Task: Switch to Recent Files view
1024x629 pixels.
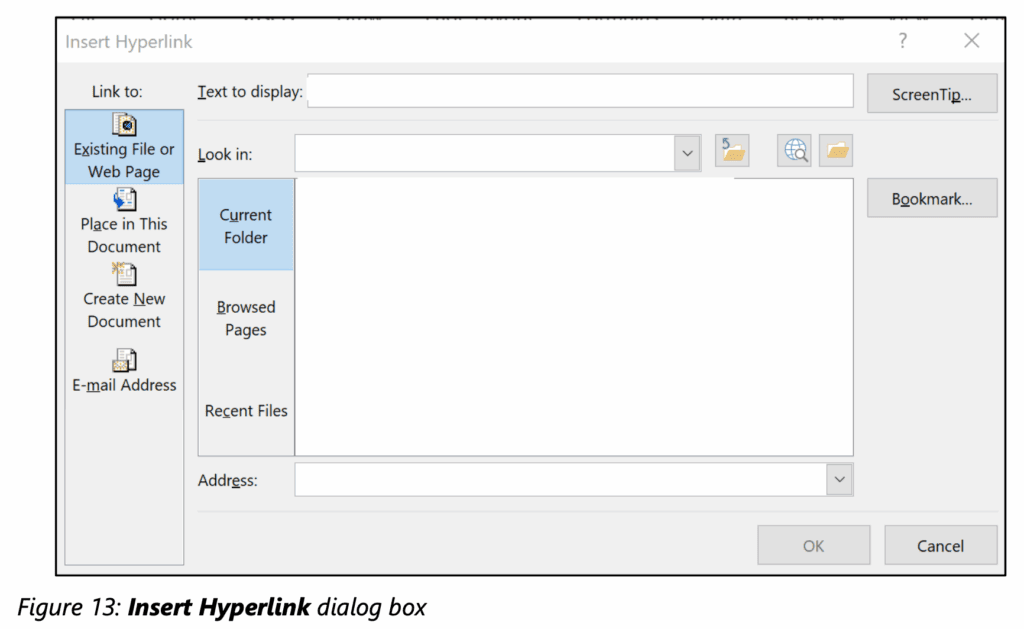Action: (x=245, y=410)
